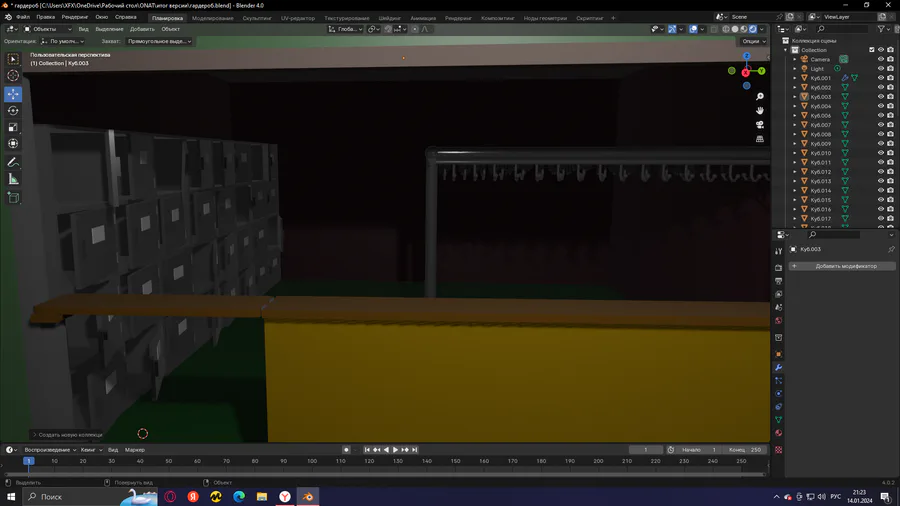Select the Rotate tool in the toolbar

click(13, 111)
